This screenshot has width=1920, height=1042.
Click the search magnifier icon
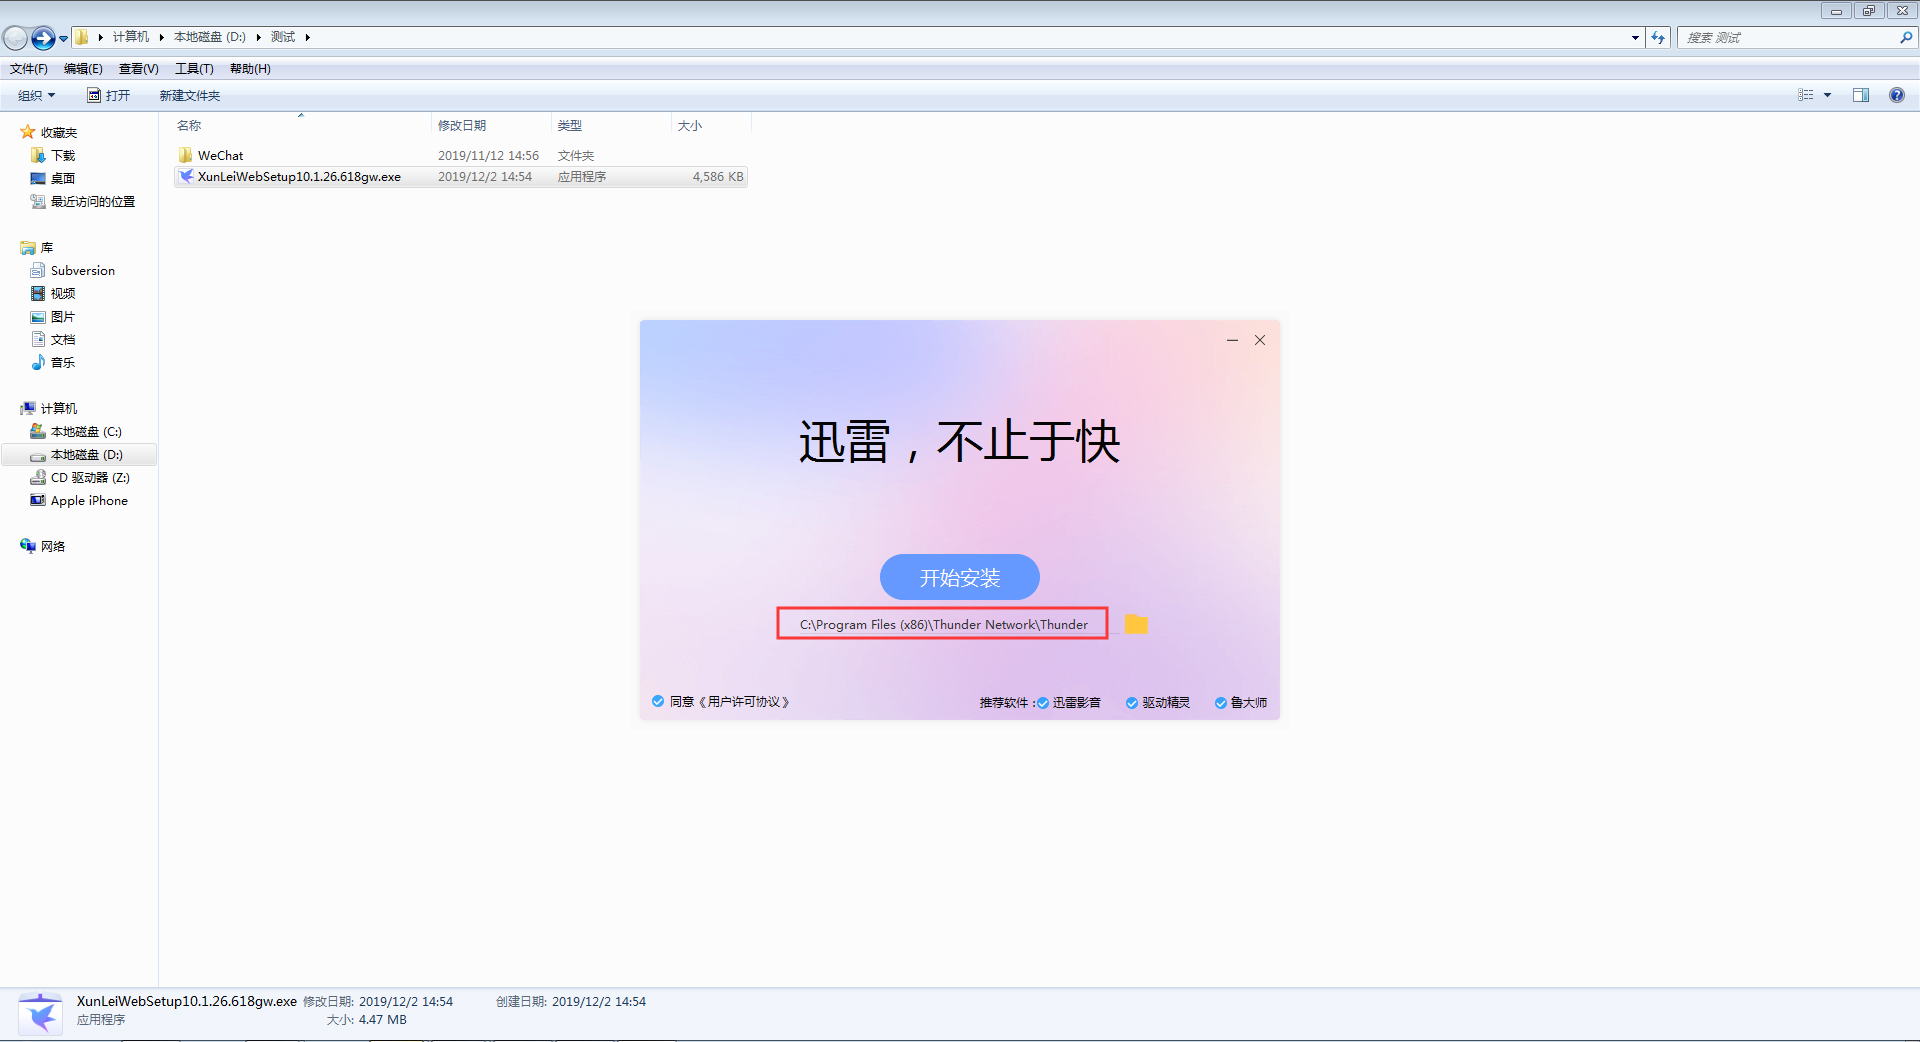tap(1905, 37)
